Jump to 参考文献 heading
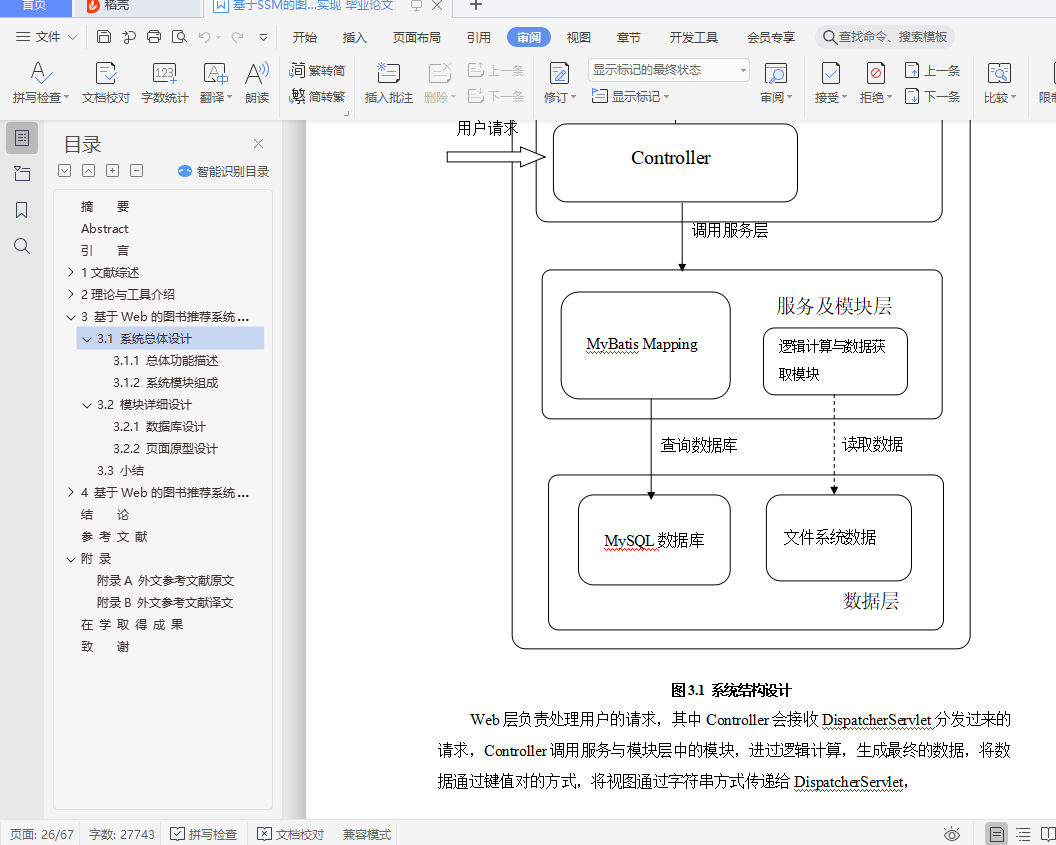Screen dimensions: 1056x845 [x=114, y=537]
